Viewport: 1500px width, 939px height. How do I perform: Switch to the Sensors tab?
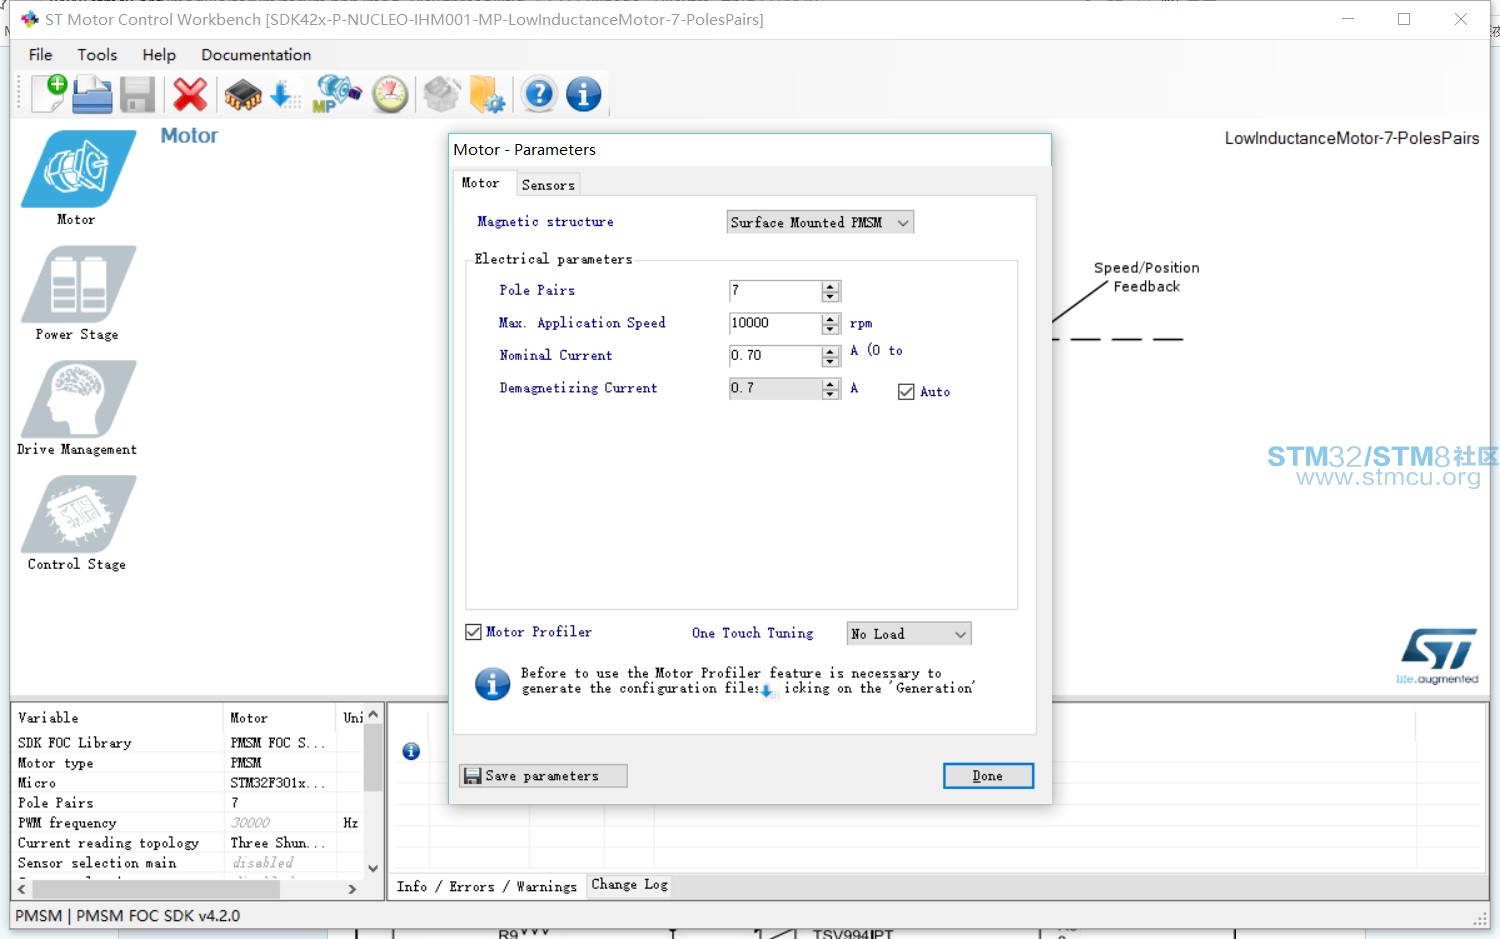point(548,185)
